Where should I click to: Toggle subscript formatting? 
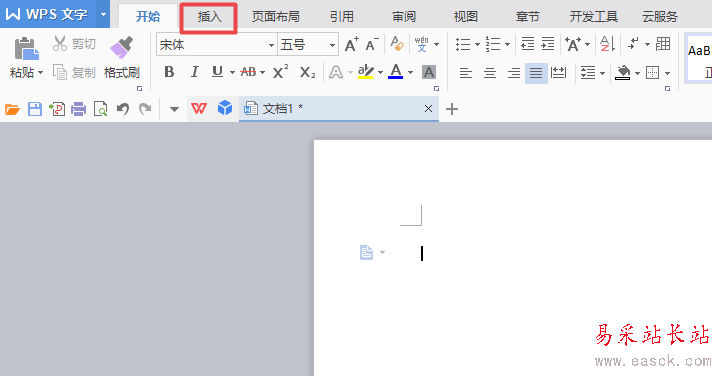[307, 72]
